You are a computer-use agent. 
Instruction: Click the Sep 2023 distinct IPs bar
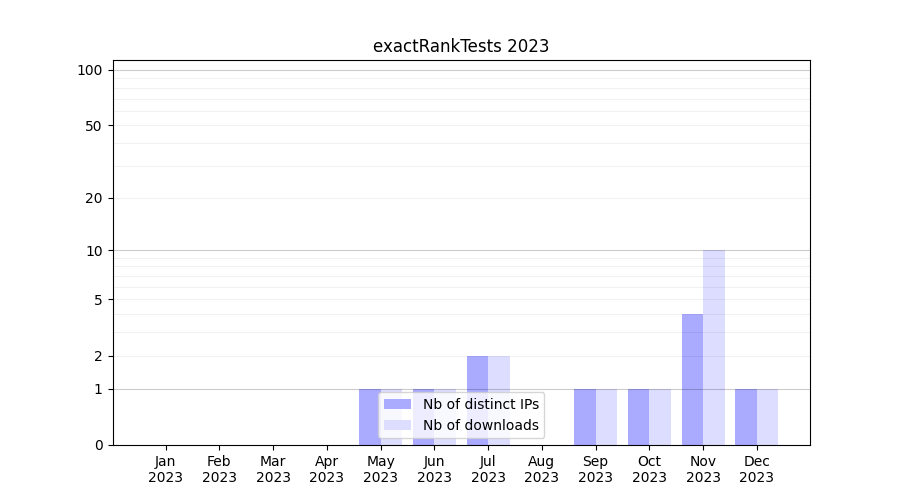pos(585,417)
